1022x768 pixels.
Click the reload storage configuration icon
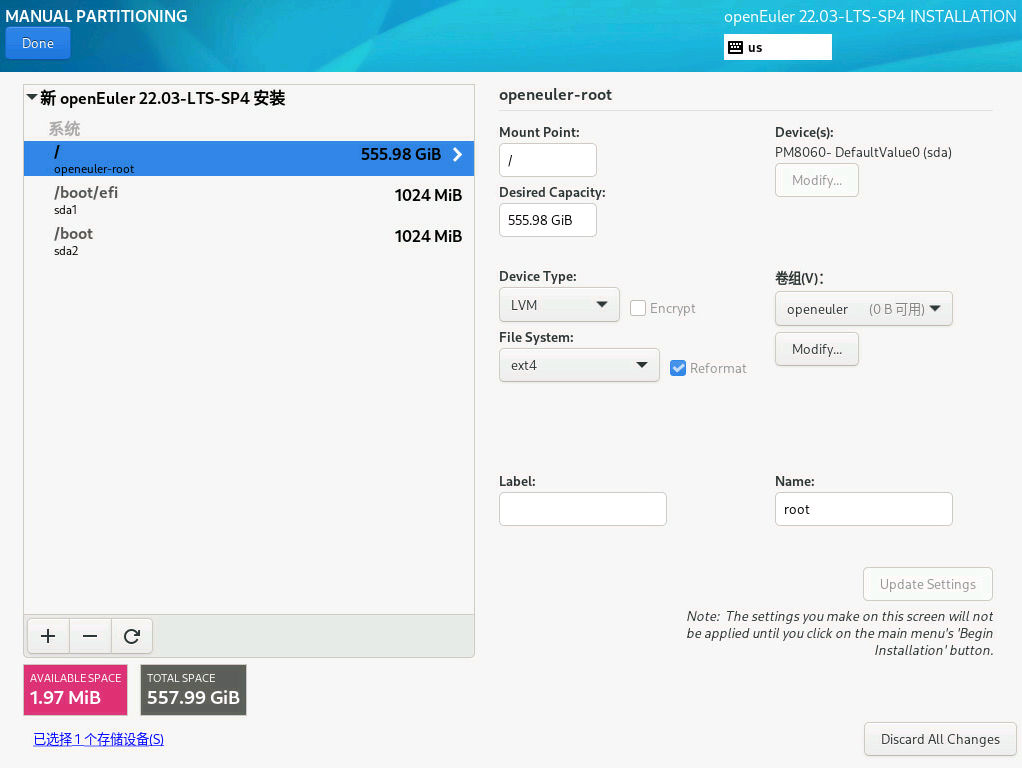tap(132, 636)
